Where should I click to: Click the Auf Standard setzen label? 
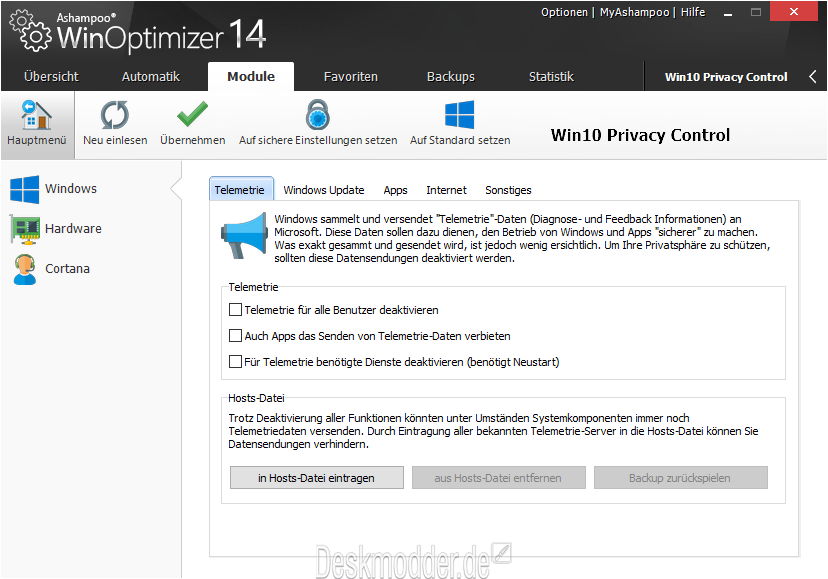click(460, 140)
